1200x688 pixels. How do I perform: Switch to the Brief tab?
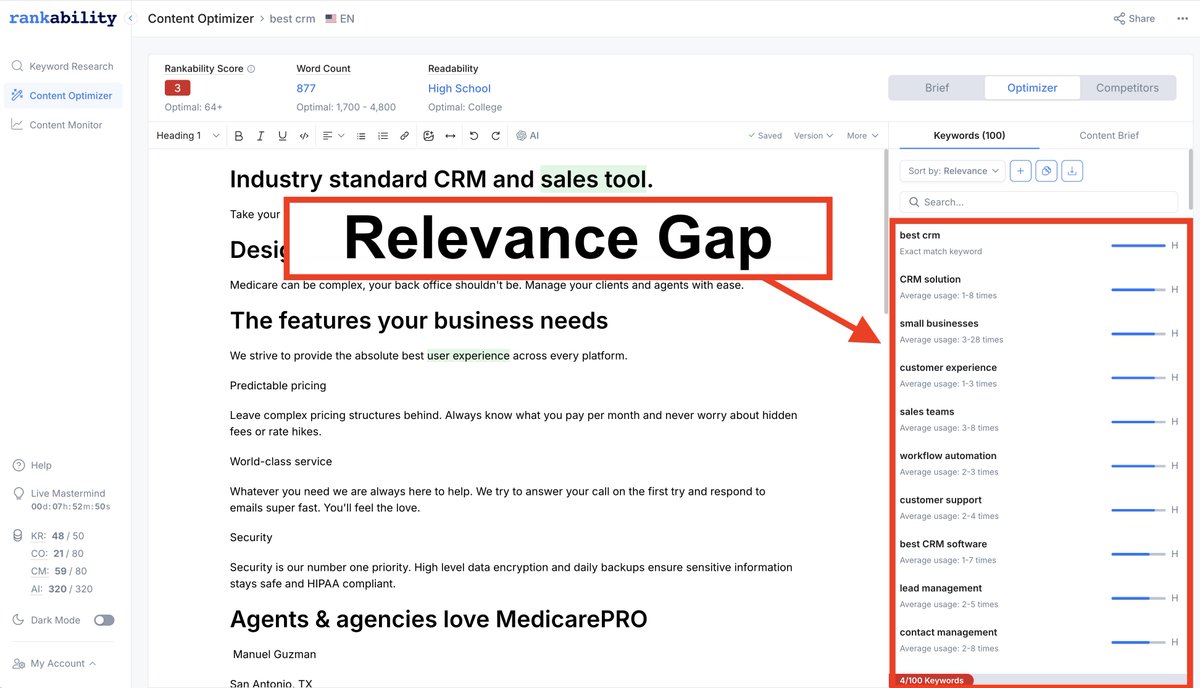[937, 88]
